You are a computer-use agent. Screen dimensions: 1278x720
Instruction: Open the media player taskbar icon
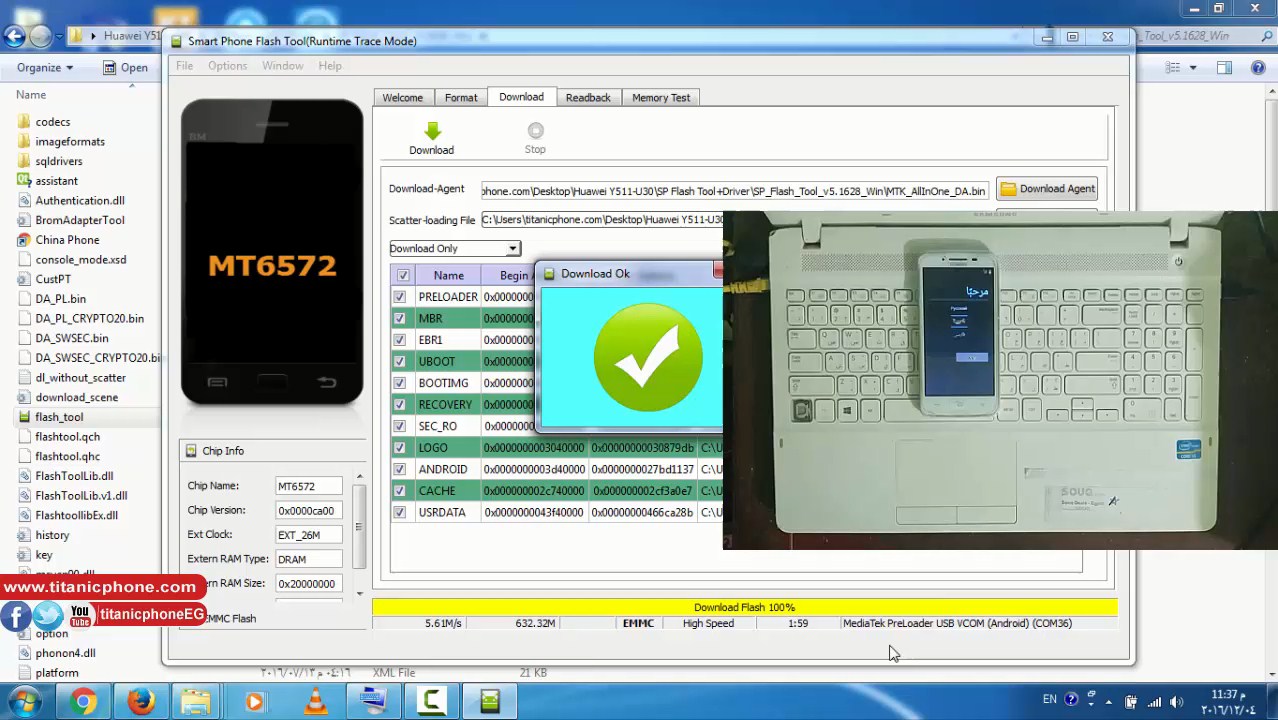pos(254,701)
